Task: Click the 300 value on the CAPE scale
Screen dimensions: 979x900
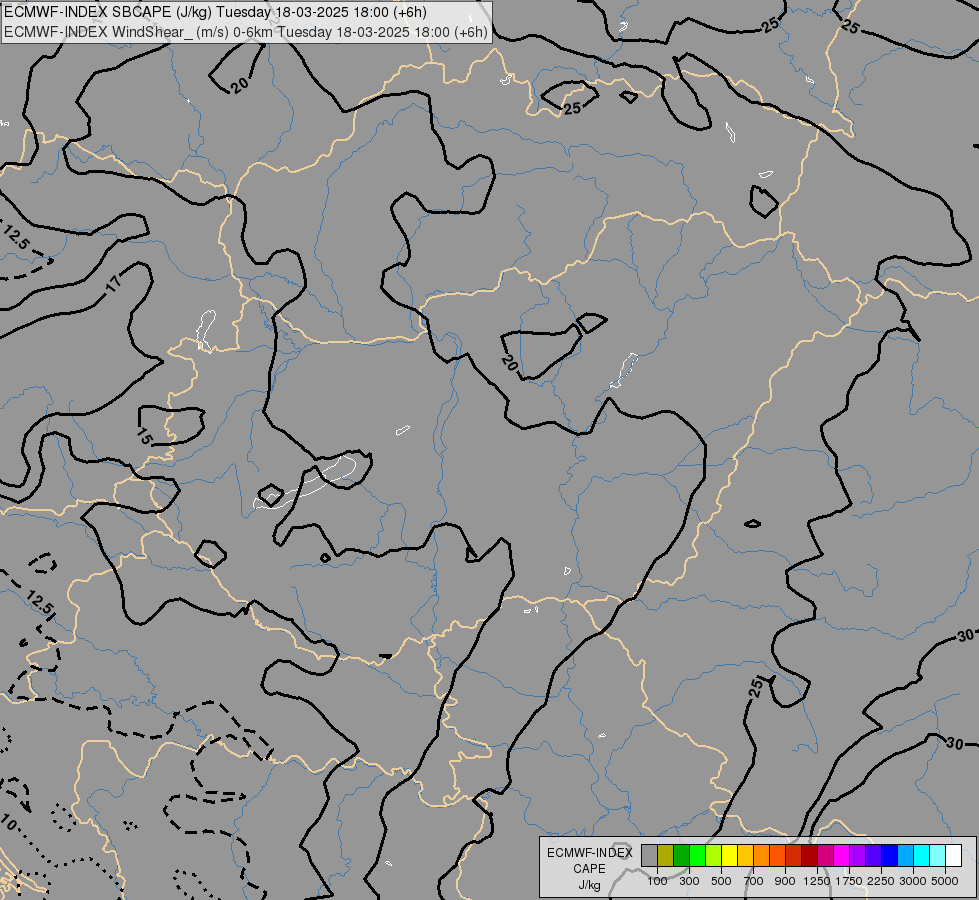Action: pyautogui.click(x=689, y=881)
